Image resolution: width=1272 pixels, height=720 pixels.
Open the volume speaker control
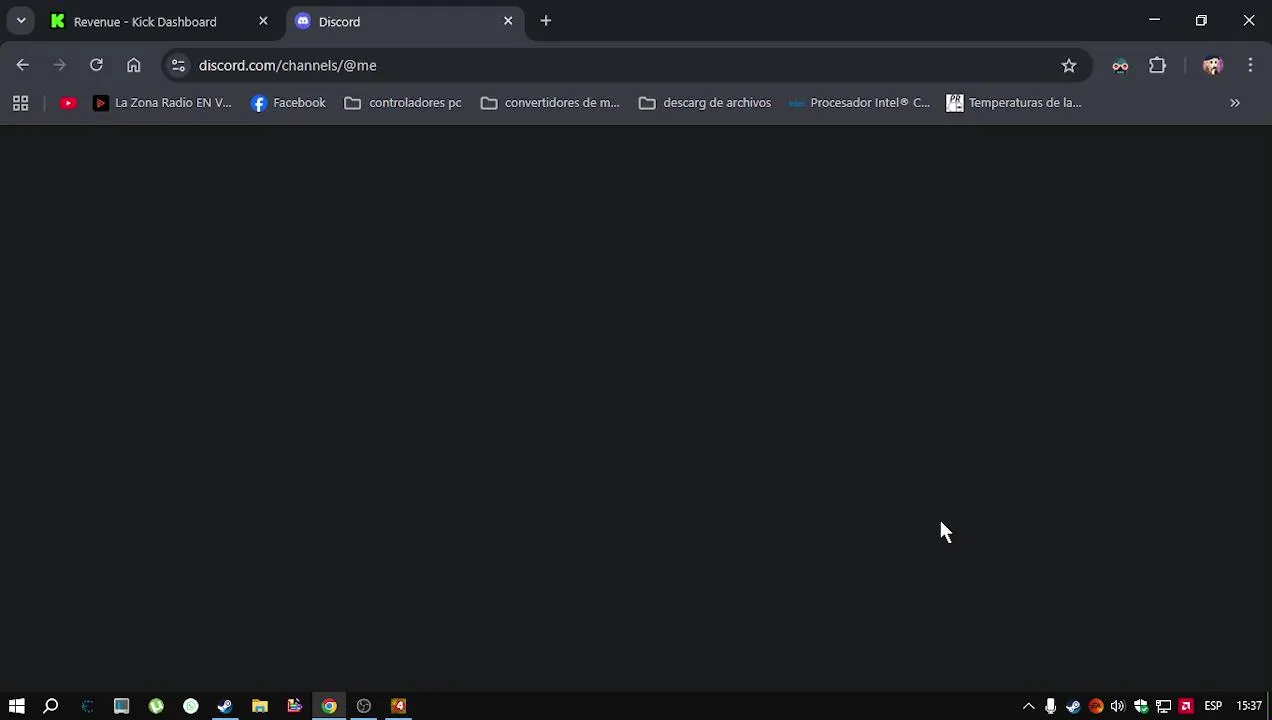point(1118,706)
